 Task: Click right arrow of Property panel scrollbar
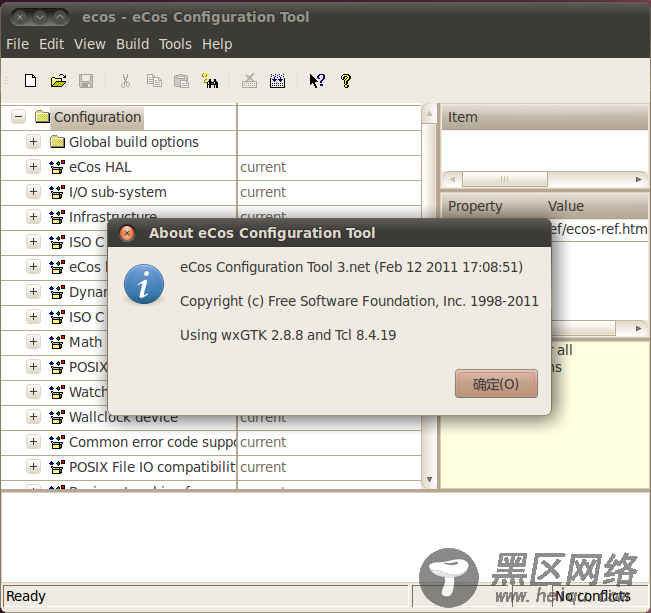point(639,329)
